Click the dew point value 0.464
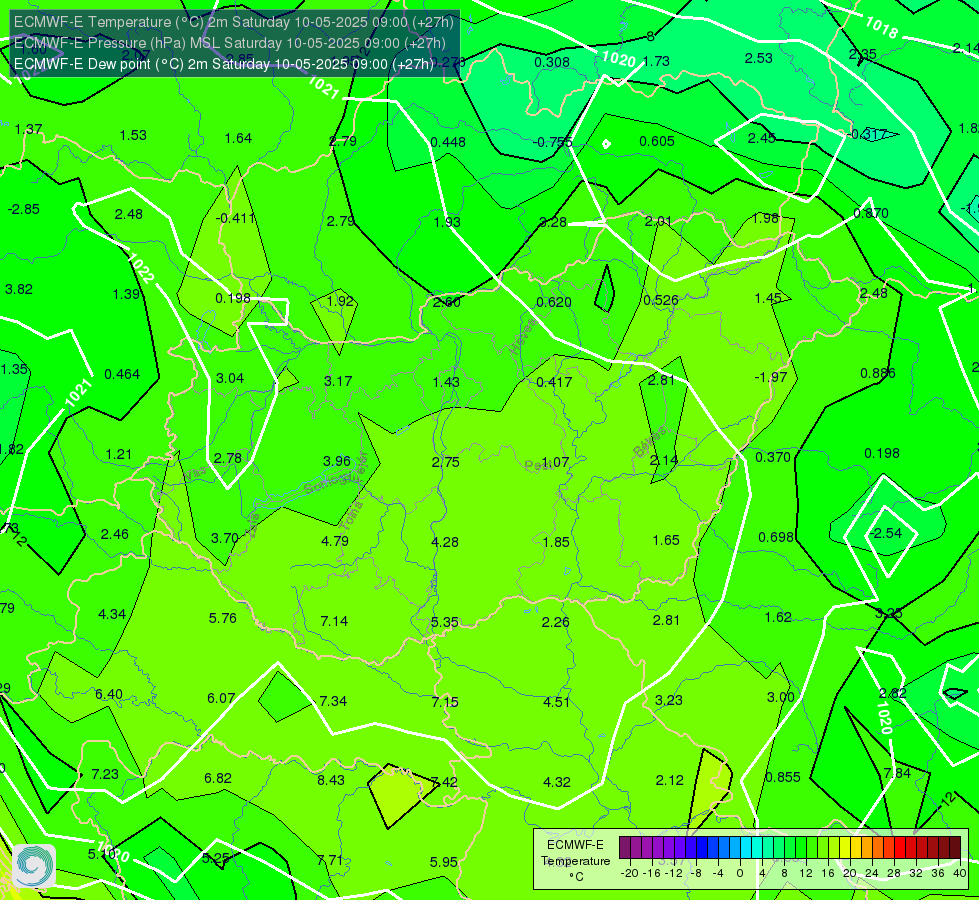979x900 pixels. point(122,374)
